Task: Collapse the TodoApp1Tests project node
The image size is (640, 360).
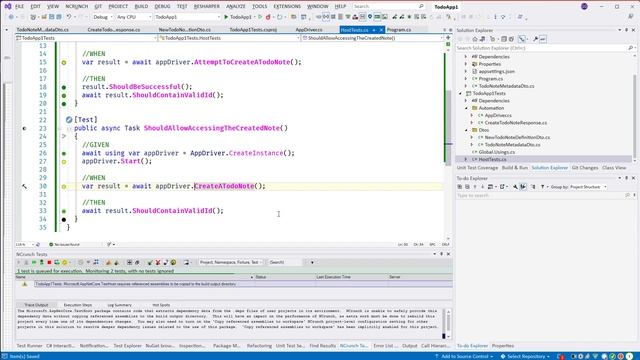Action: click(460, 93)
